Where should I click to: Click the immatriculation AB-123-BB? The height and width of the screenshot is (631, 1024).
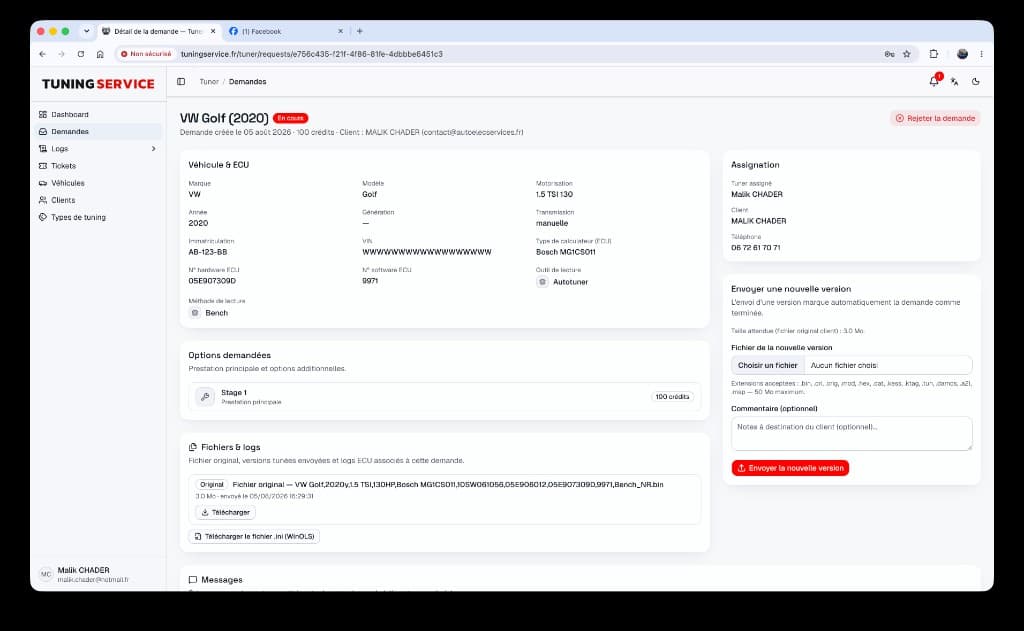click(208, 252)
